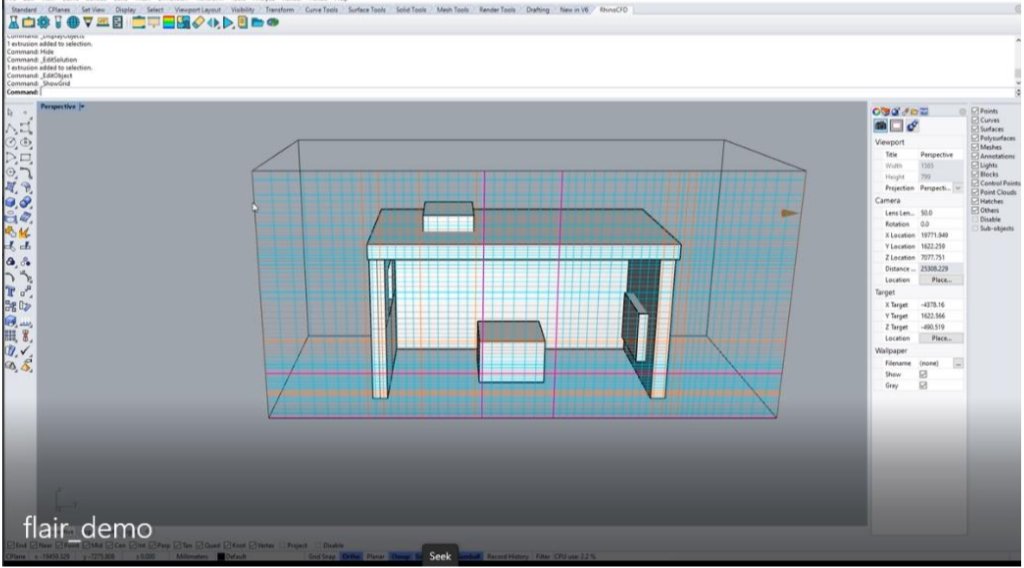Switch to the Viewport Layout tab
This screenshot has width=1024, height=568.
pyautogui.click(x=198, y=10)
